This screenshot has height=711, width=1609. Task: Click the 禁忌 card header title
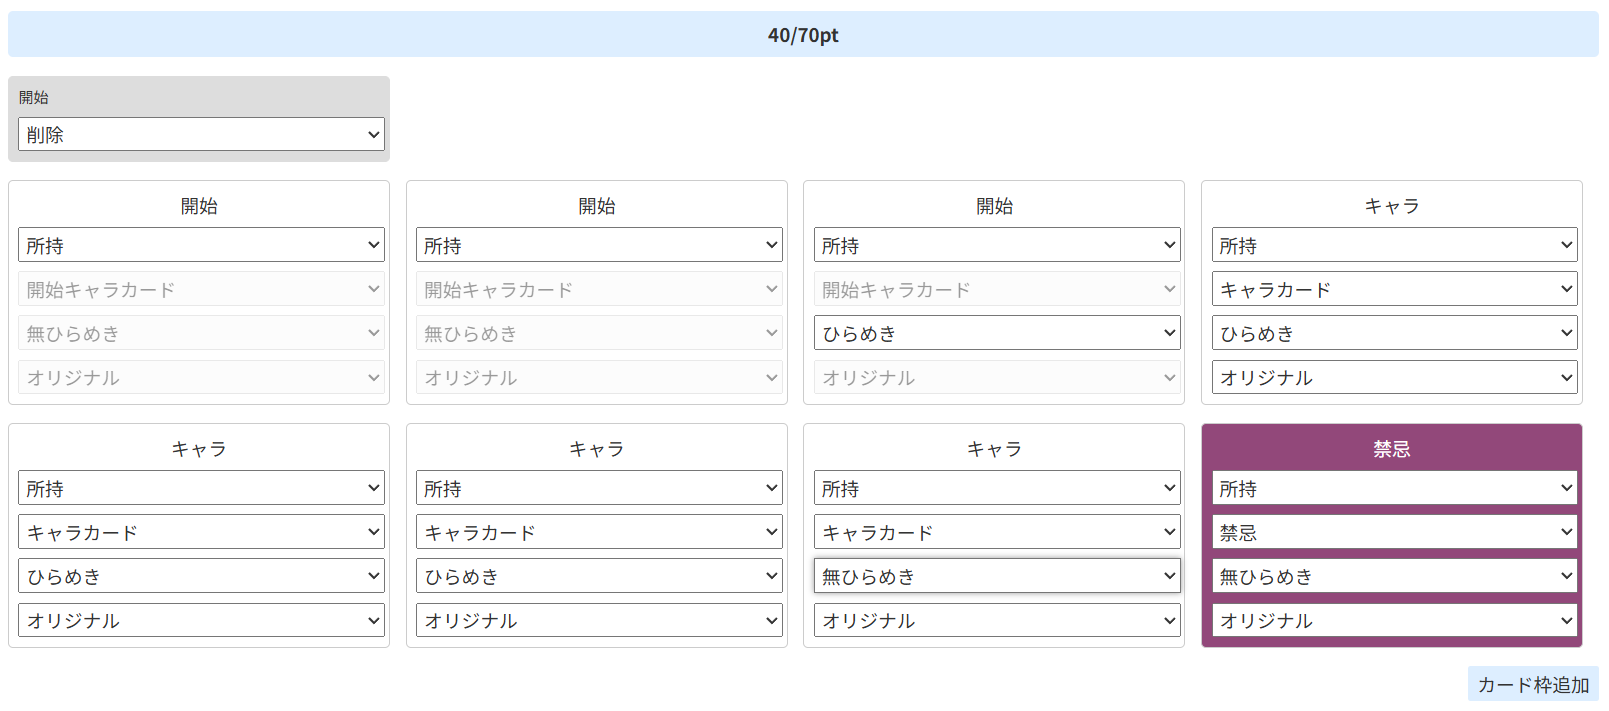(1391, 450)
